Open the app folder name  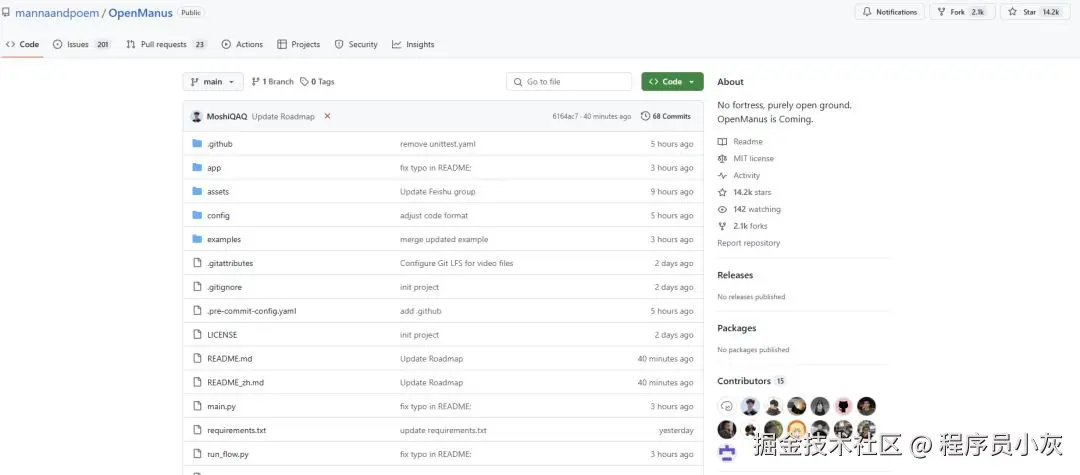pos(214,167)
